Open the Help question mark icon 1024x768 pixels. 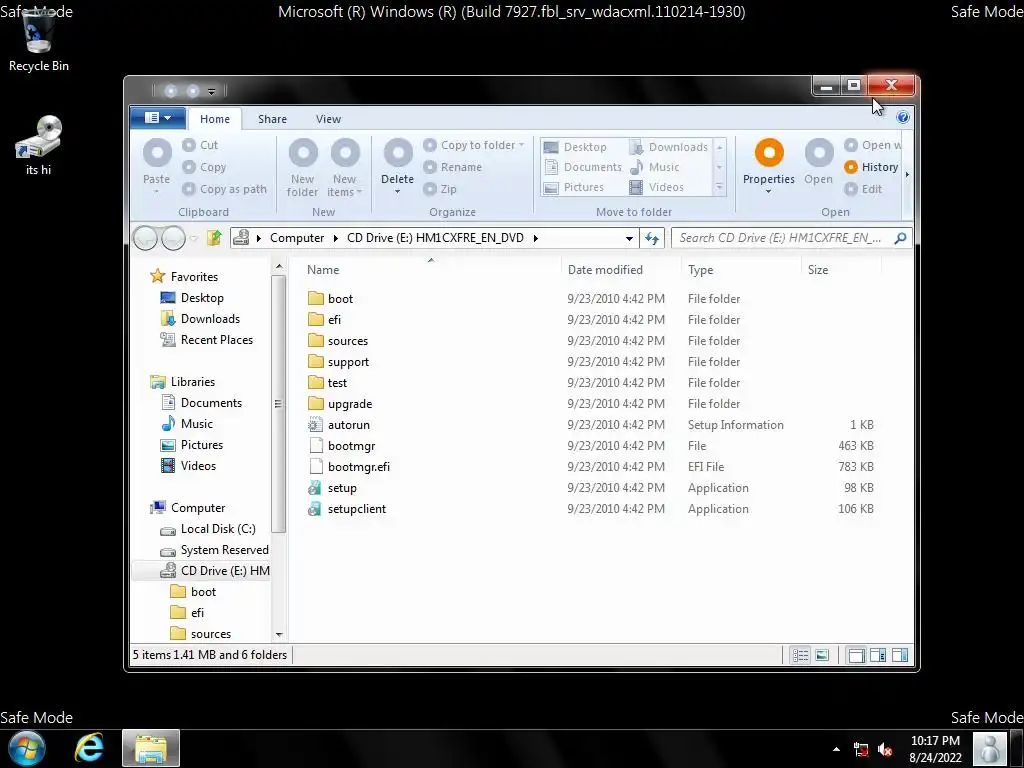(x=903, y=117)
